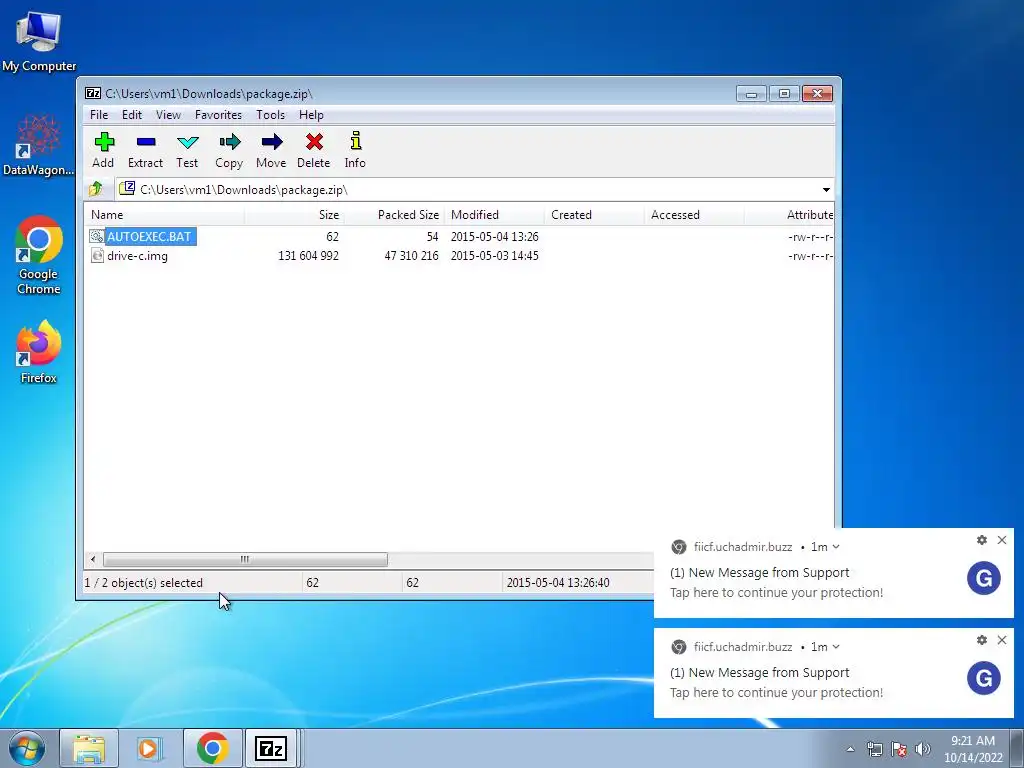Click '1 / 2 object(s) selected' status
This screenshot has height=768, width=1024.
144,583
